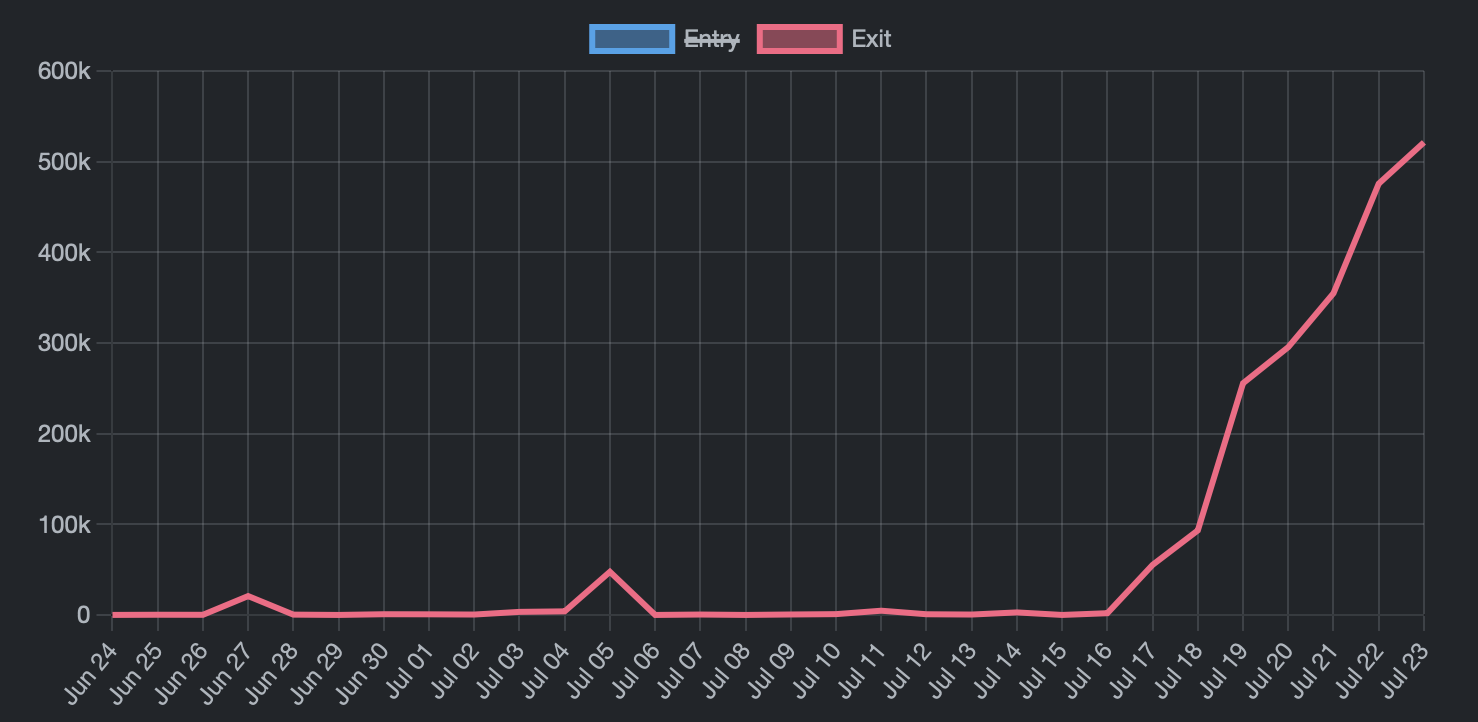Click the pink Exit legend color box

pyautogui.click(x=800, y=38)
